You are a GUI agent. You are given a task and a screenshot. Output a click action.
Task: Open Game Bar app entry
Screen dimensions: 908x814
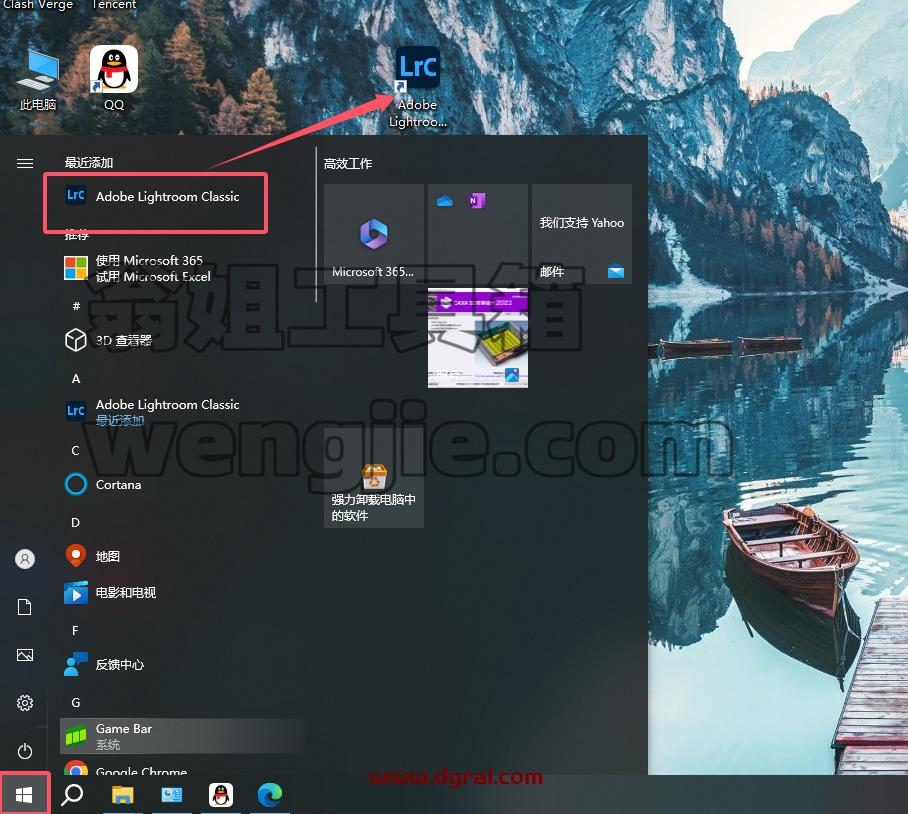[x=182, y=736]
